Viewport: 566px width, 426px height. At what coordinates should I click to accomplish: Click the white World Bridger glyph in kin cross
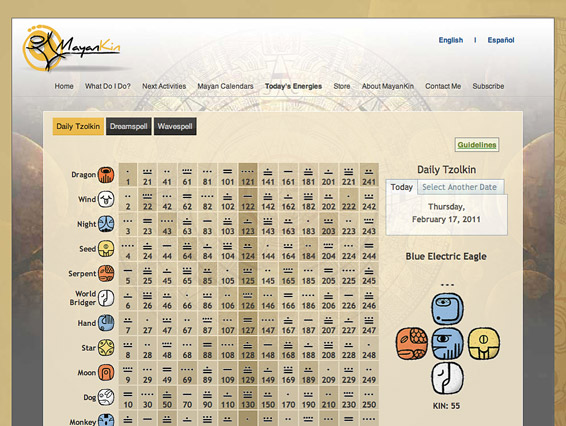pyautogui.click(x=448, y=378)
